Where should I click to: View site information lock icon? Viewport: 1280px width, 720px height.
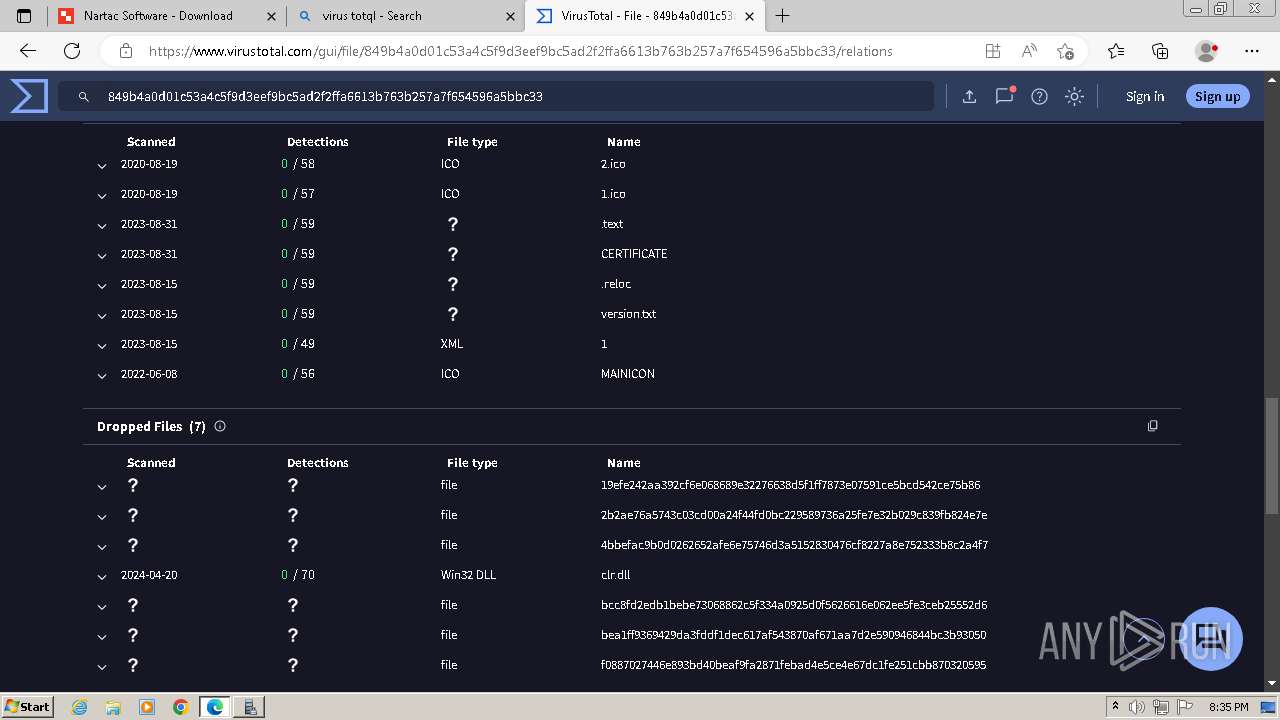tap(126, 51)
